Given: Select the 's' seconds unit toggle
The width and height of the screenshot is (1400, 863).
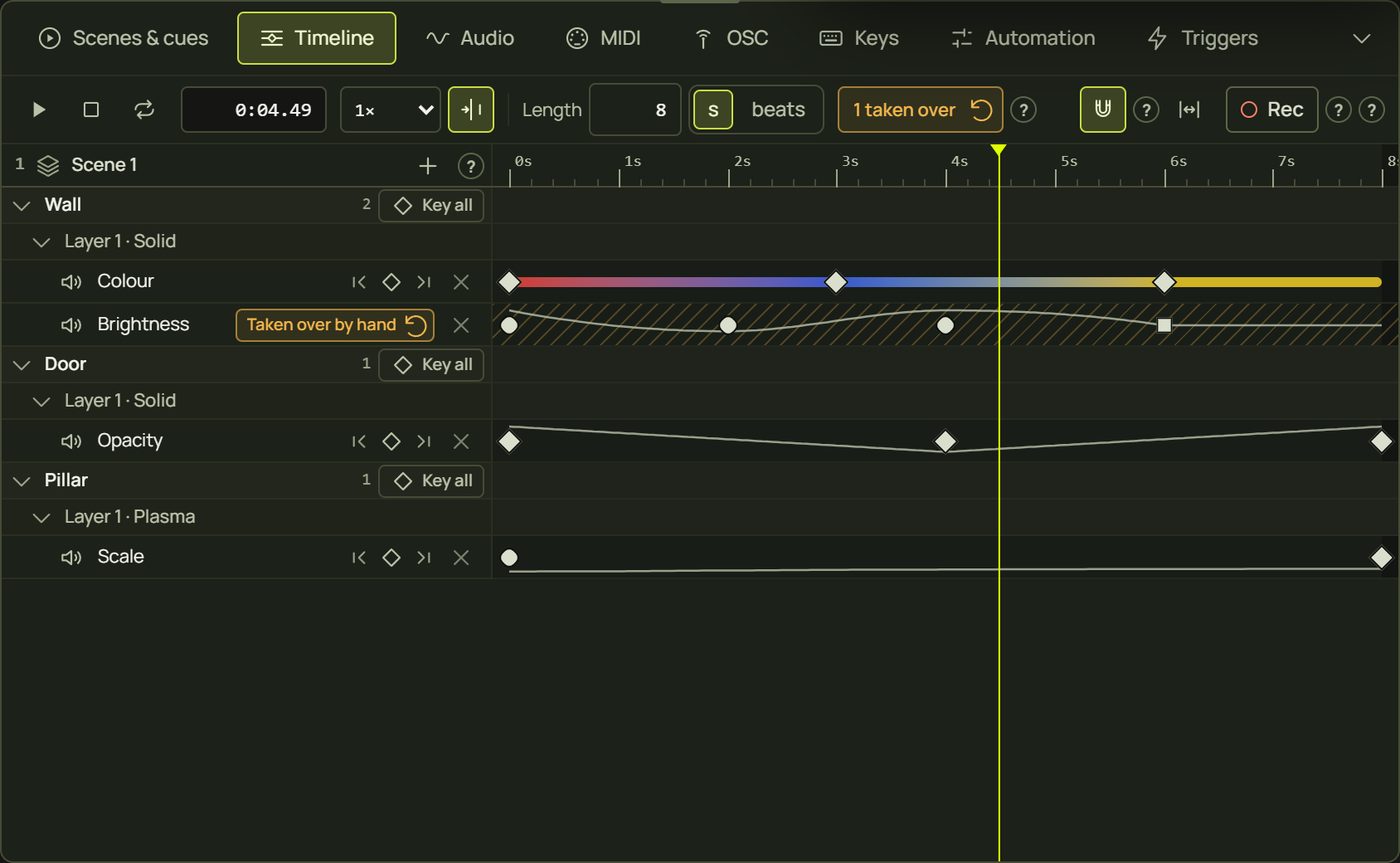Looking at the screenshot, I should coord(713,110).
